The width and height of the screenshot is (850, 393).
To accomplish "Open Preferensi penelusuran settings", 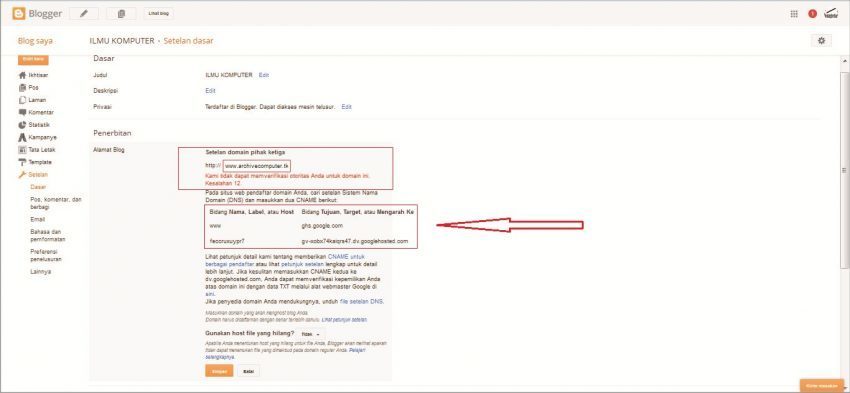I will point(46,255).
